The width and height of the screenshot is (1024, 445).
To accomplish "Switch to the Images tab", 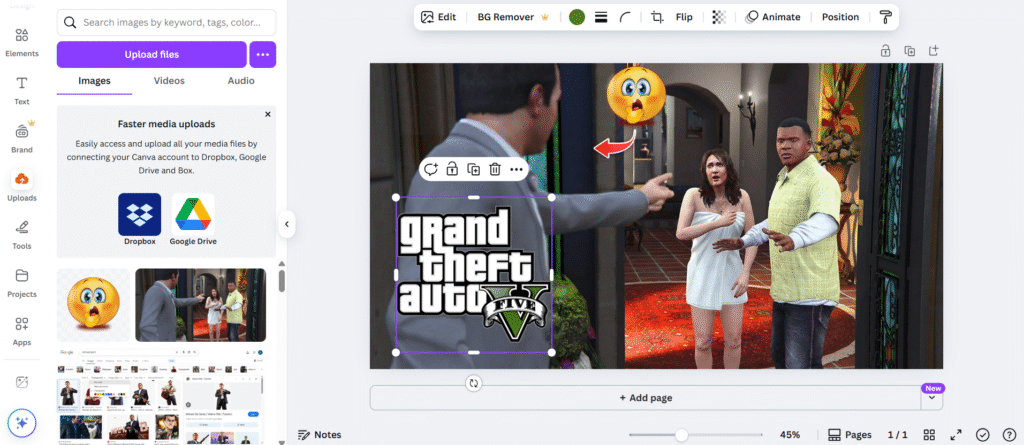I will (x=94, y=81).
